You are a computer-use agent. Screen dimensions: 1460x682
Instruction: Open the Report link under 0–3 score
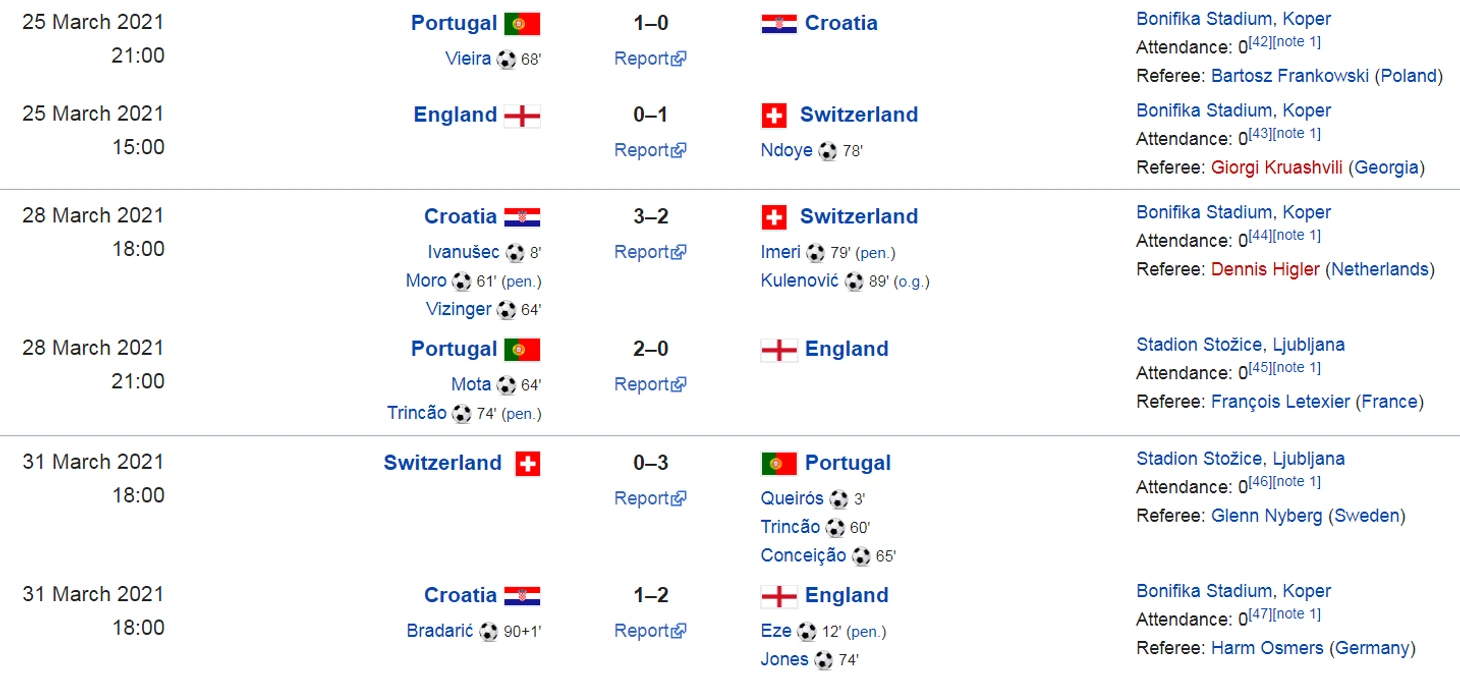(x=650, y=498)
